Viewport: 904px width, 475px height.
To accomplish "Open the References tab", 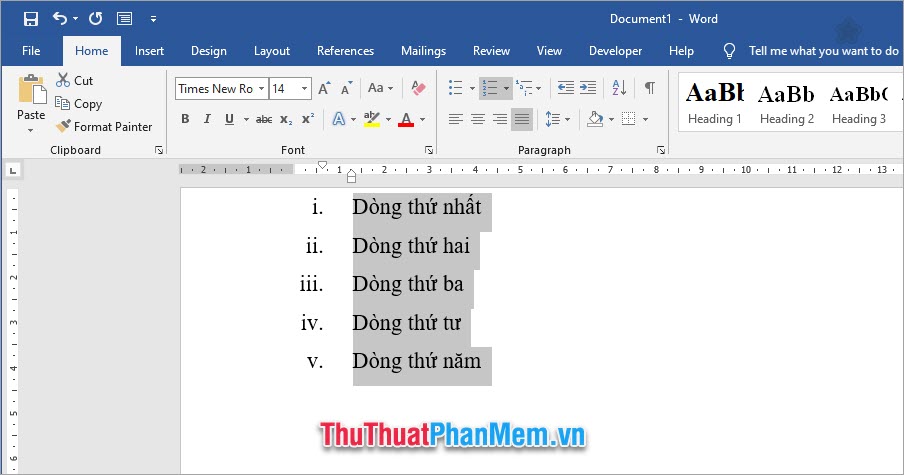I will [x=345, y=51].
